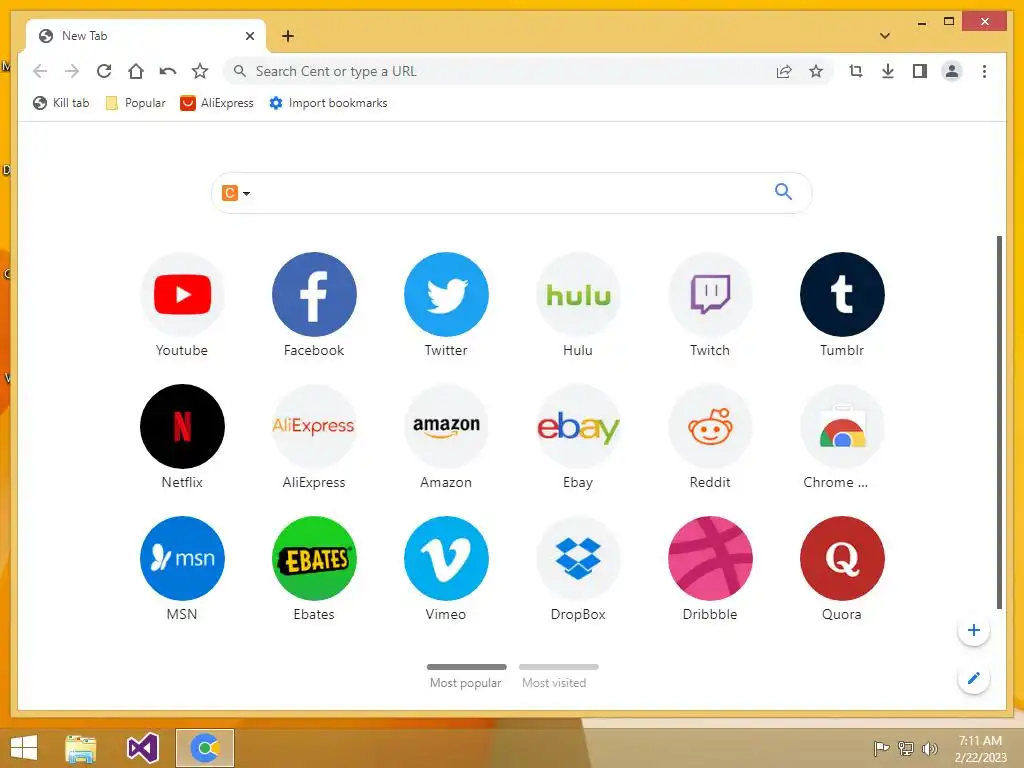
Task: Launch Visual Studio from taskbar
Action: point(142,748)
